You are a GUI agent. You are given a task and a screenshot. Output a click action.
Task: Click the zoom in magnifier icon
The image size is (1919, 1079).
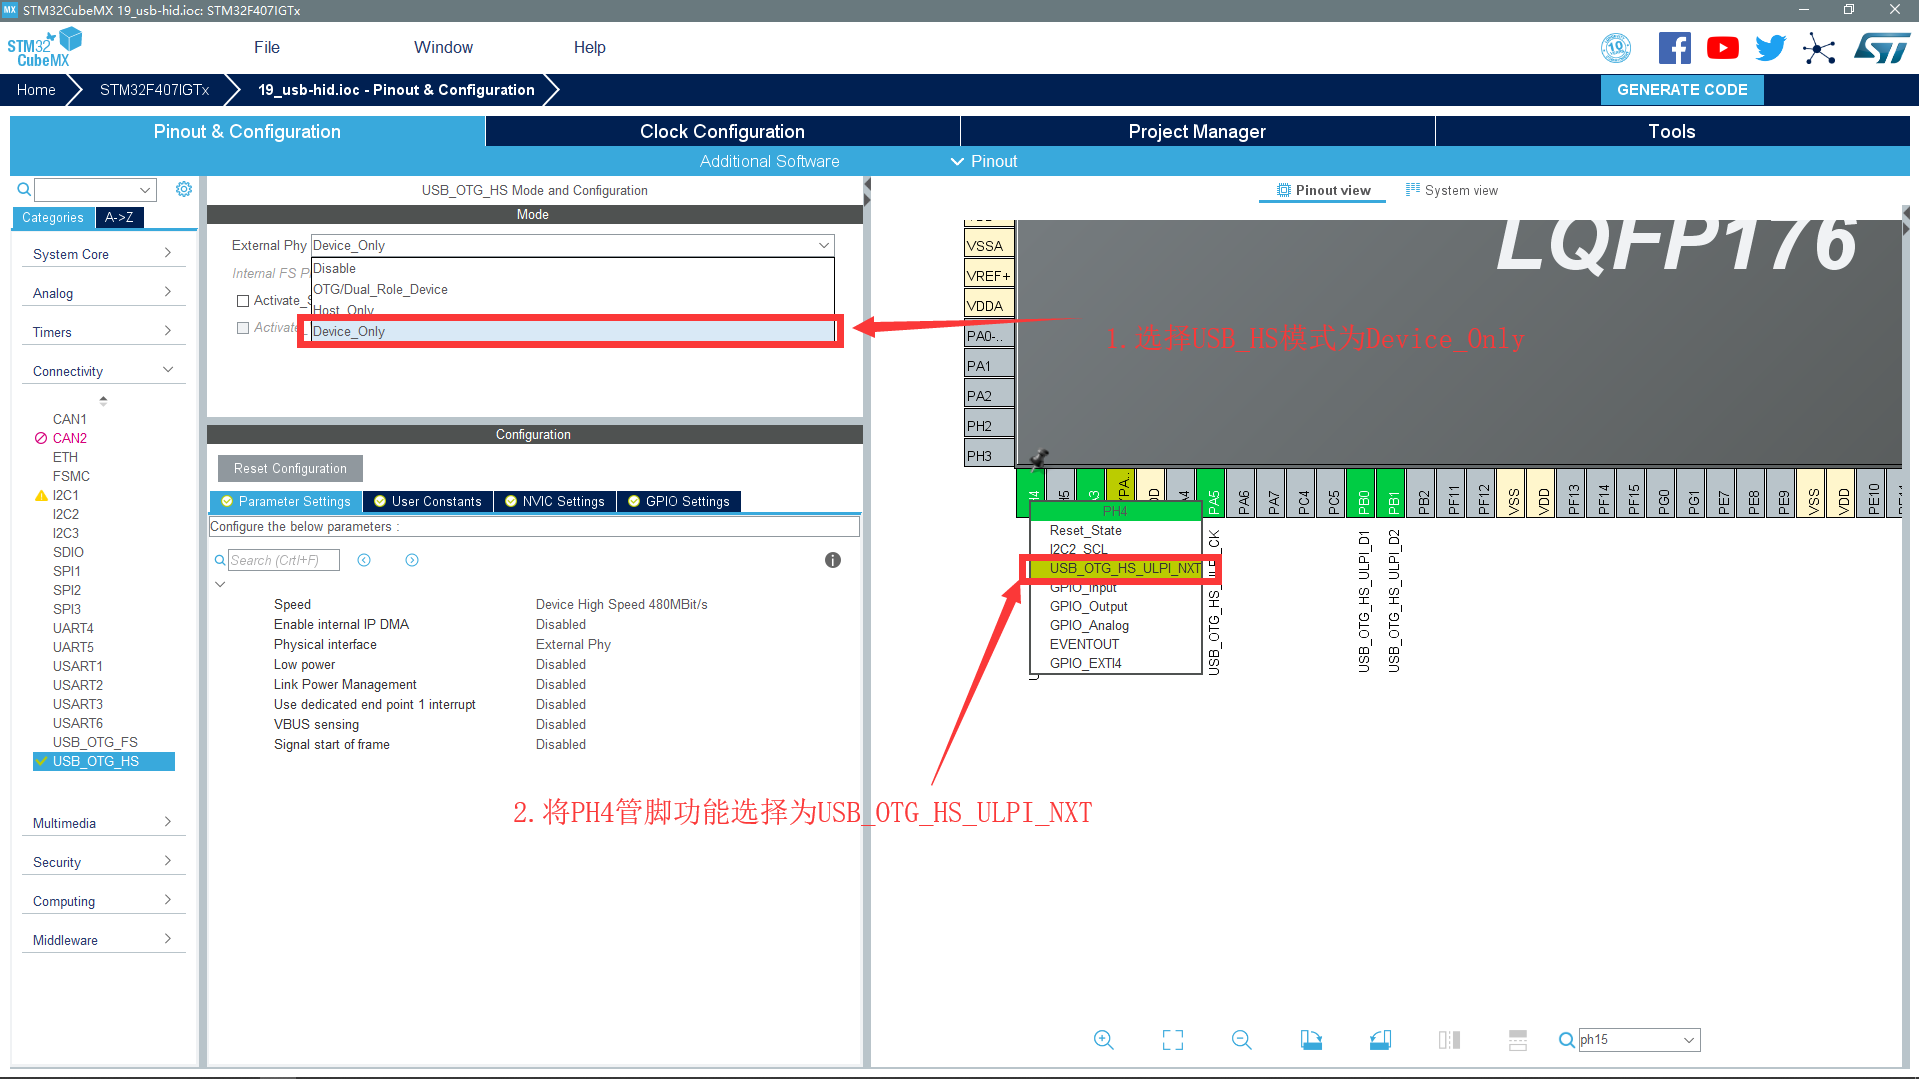click(x=1103, y=1040)
